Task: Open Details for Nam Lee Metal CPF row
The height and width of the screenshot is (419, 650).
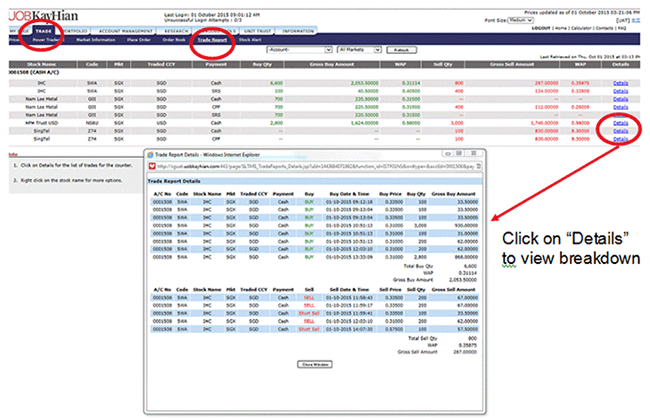Action: pyautogui.click(x=621, y=107)
